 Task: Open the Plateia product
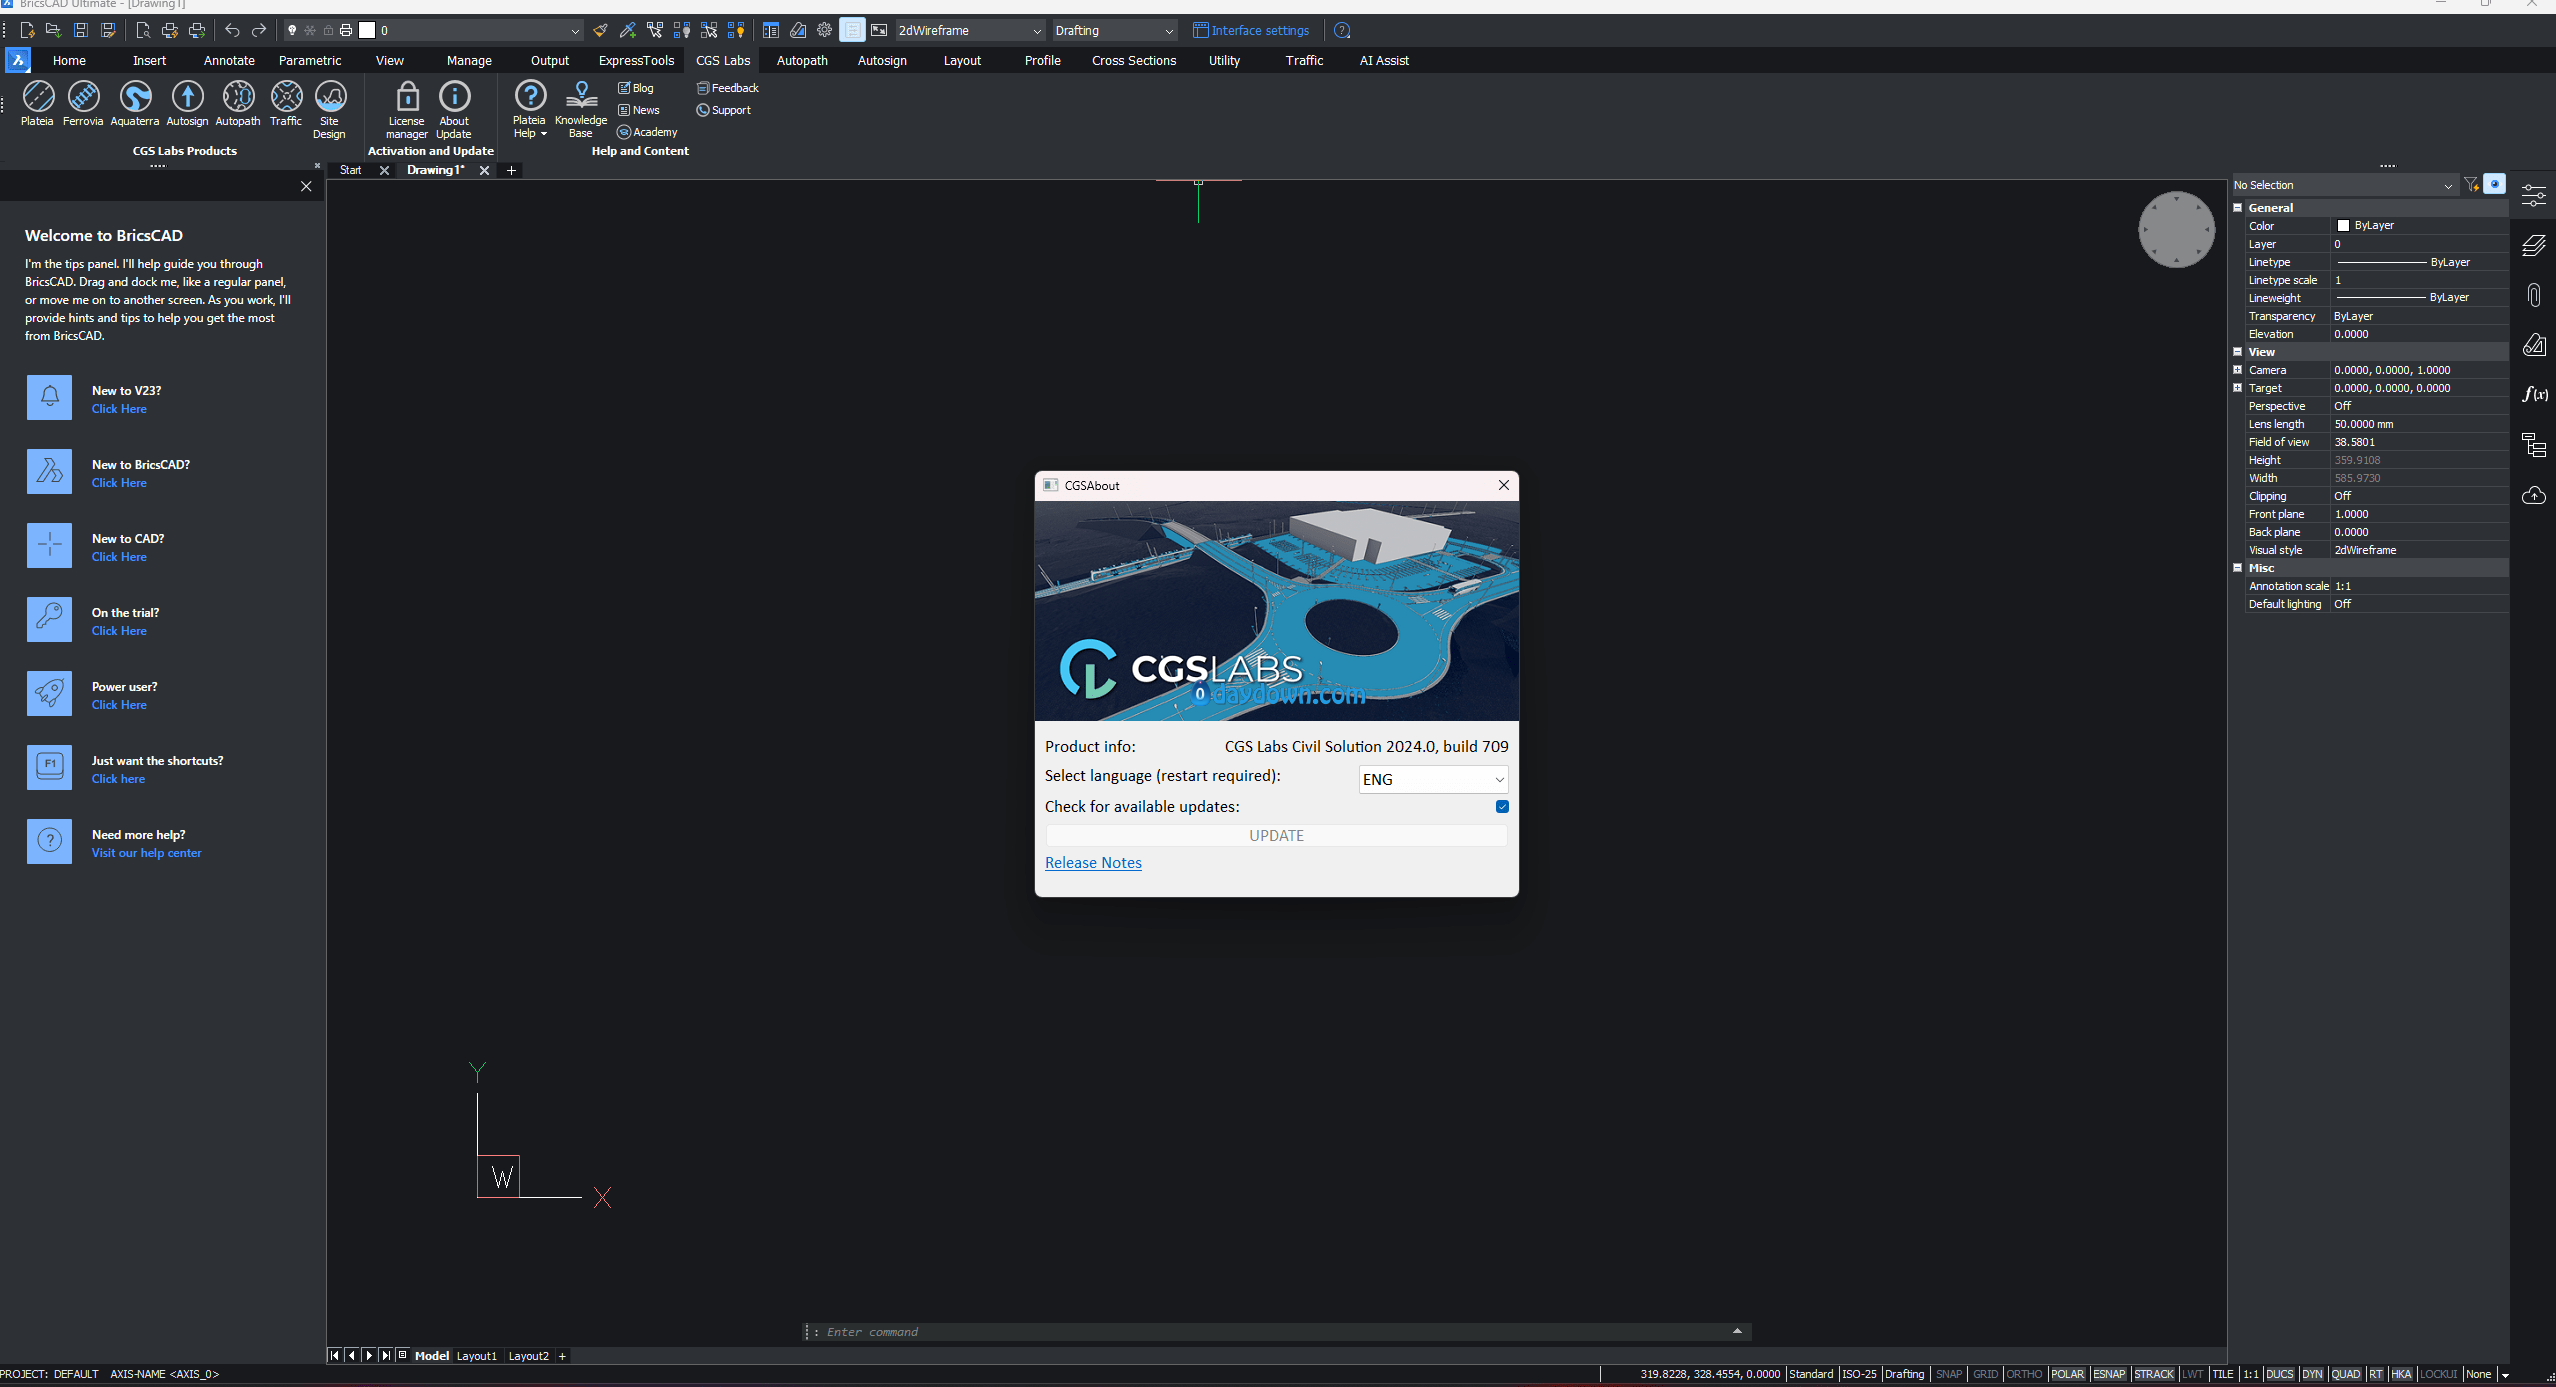(38, 103)
